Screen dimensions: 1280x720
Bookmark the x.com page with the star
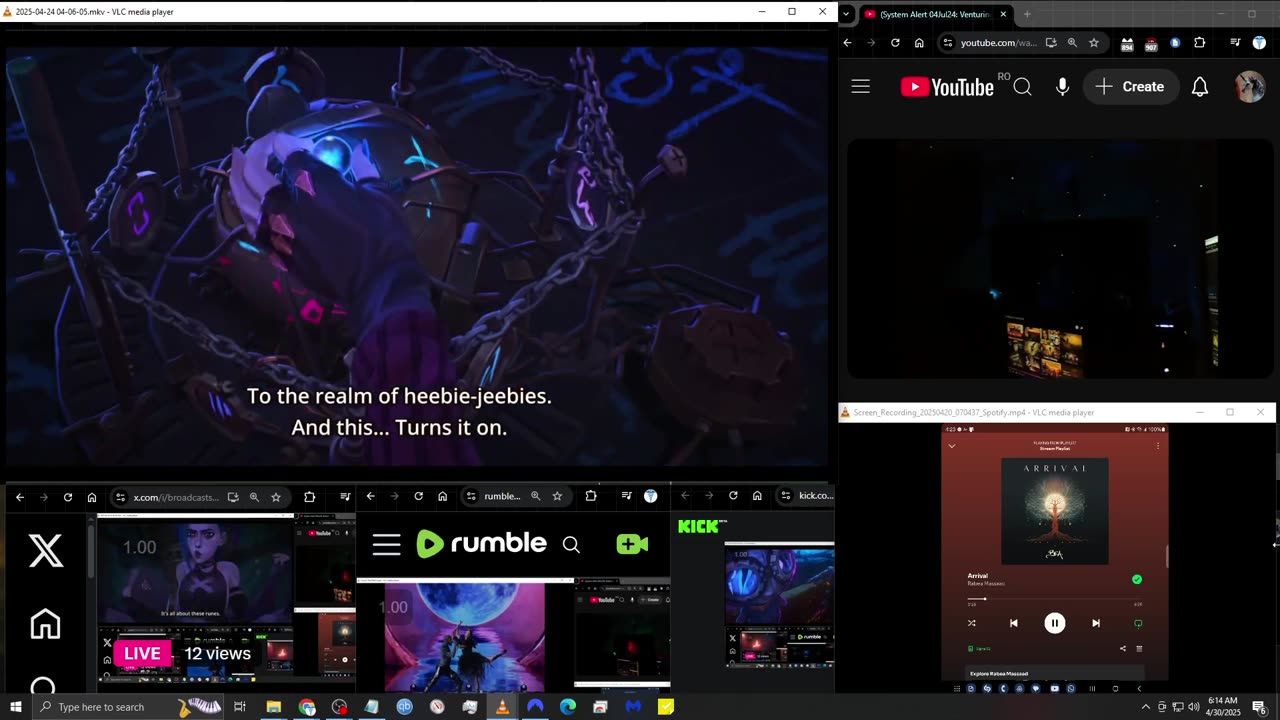[276, 497]
